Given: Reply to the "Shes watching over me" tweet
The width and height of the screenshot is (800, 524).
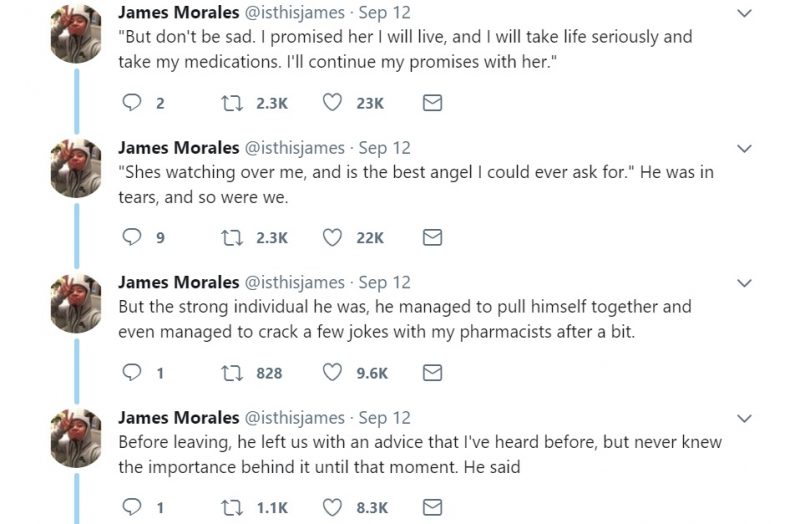Looking at the screenshot, I should coord(132,237).
